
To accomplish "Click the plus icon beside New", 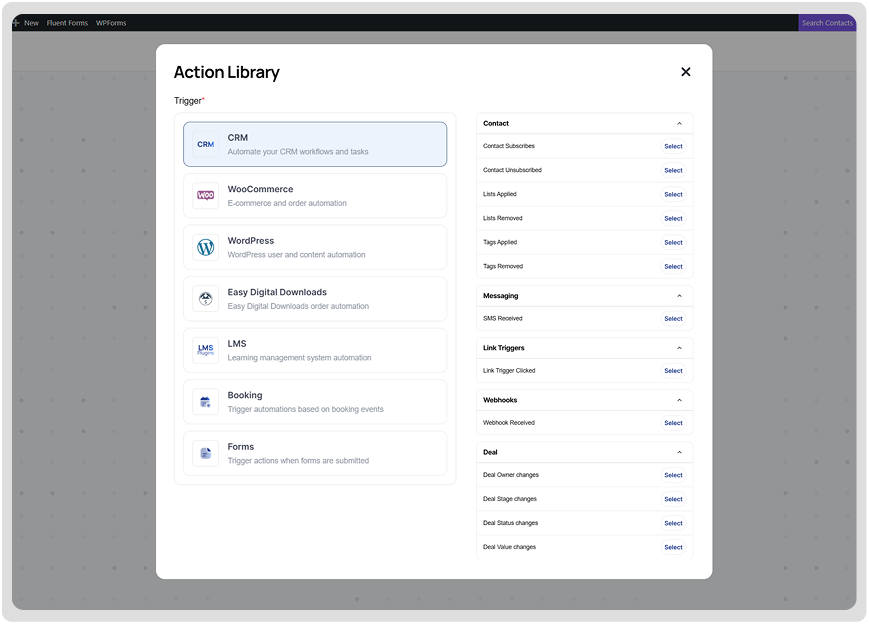I will (16, 23).
